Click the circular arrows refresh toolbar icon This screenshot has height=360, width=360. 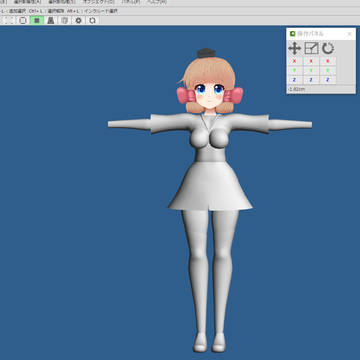click(92, 20)
